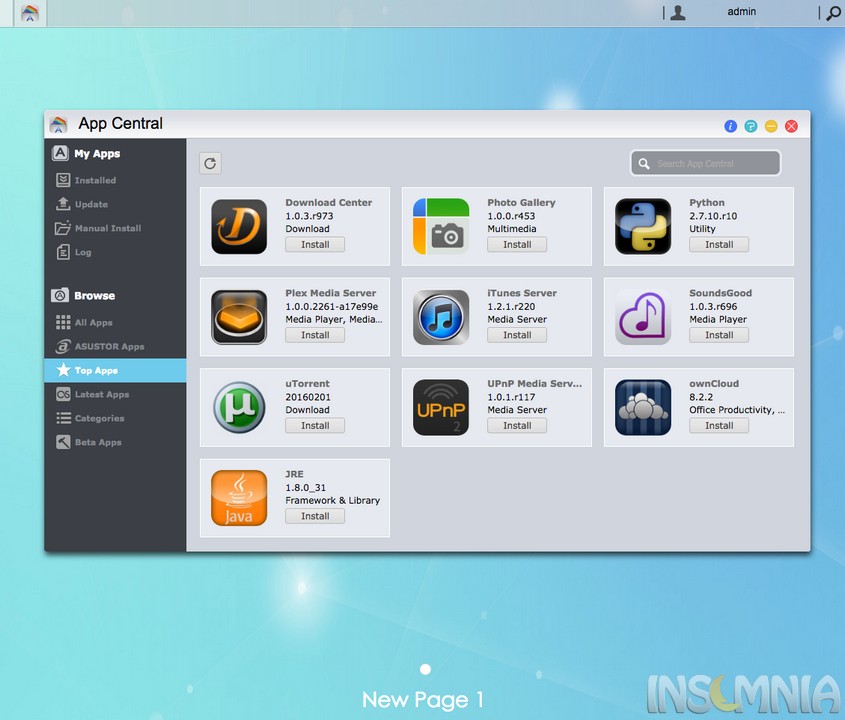845x720 pixels.
Task: Install Plex Media Server
Action: coord(315,335)
